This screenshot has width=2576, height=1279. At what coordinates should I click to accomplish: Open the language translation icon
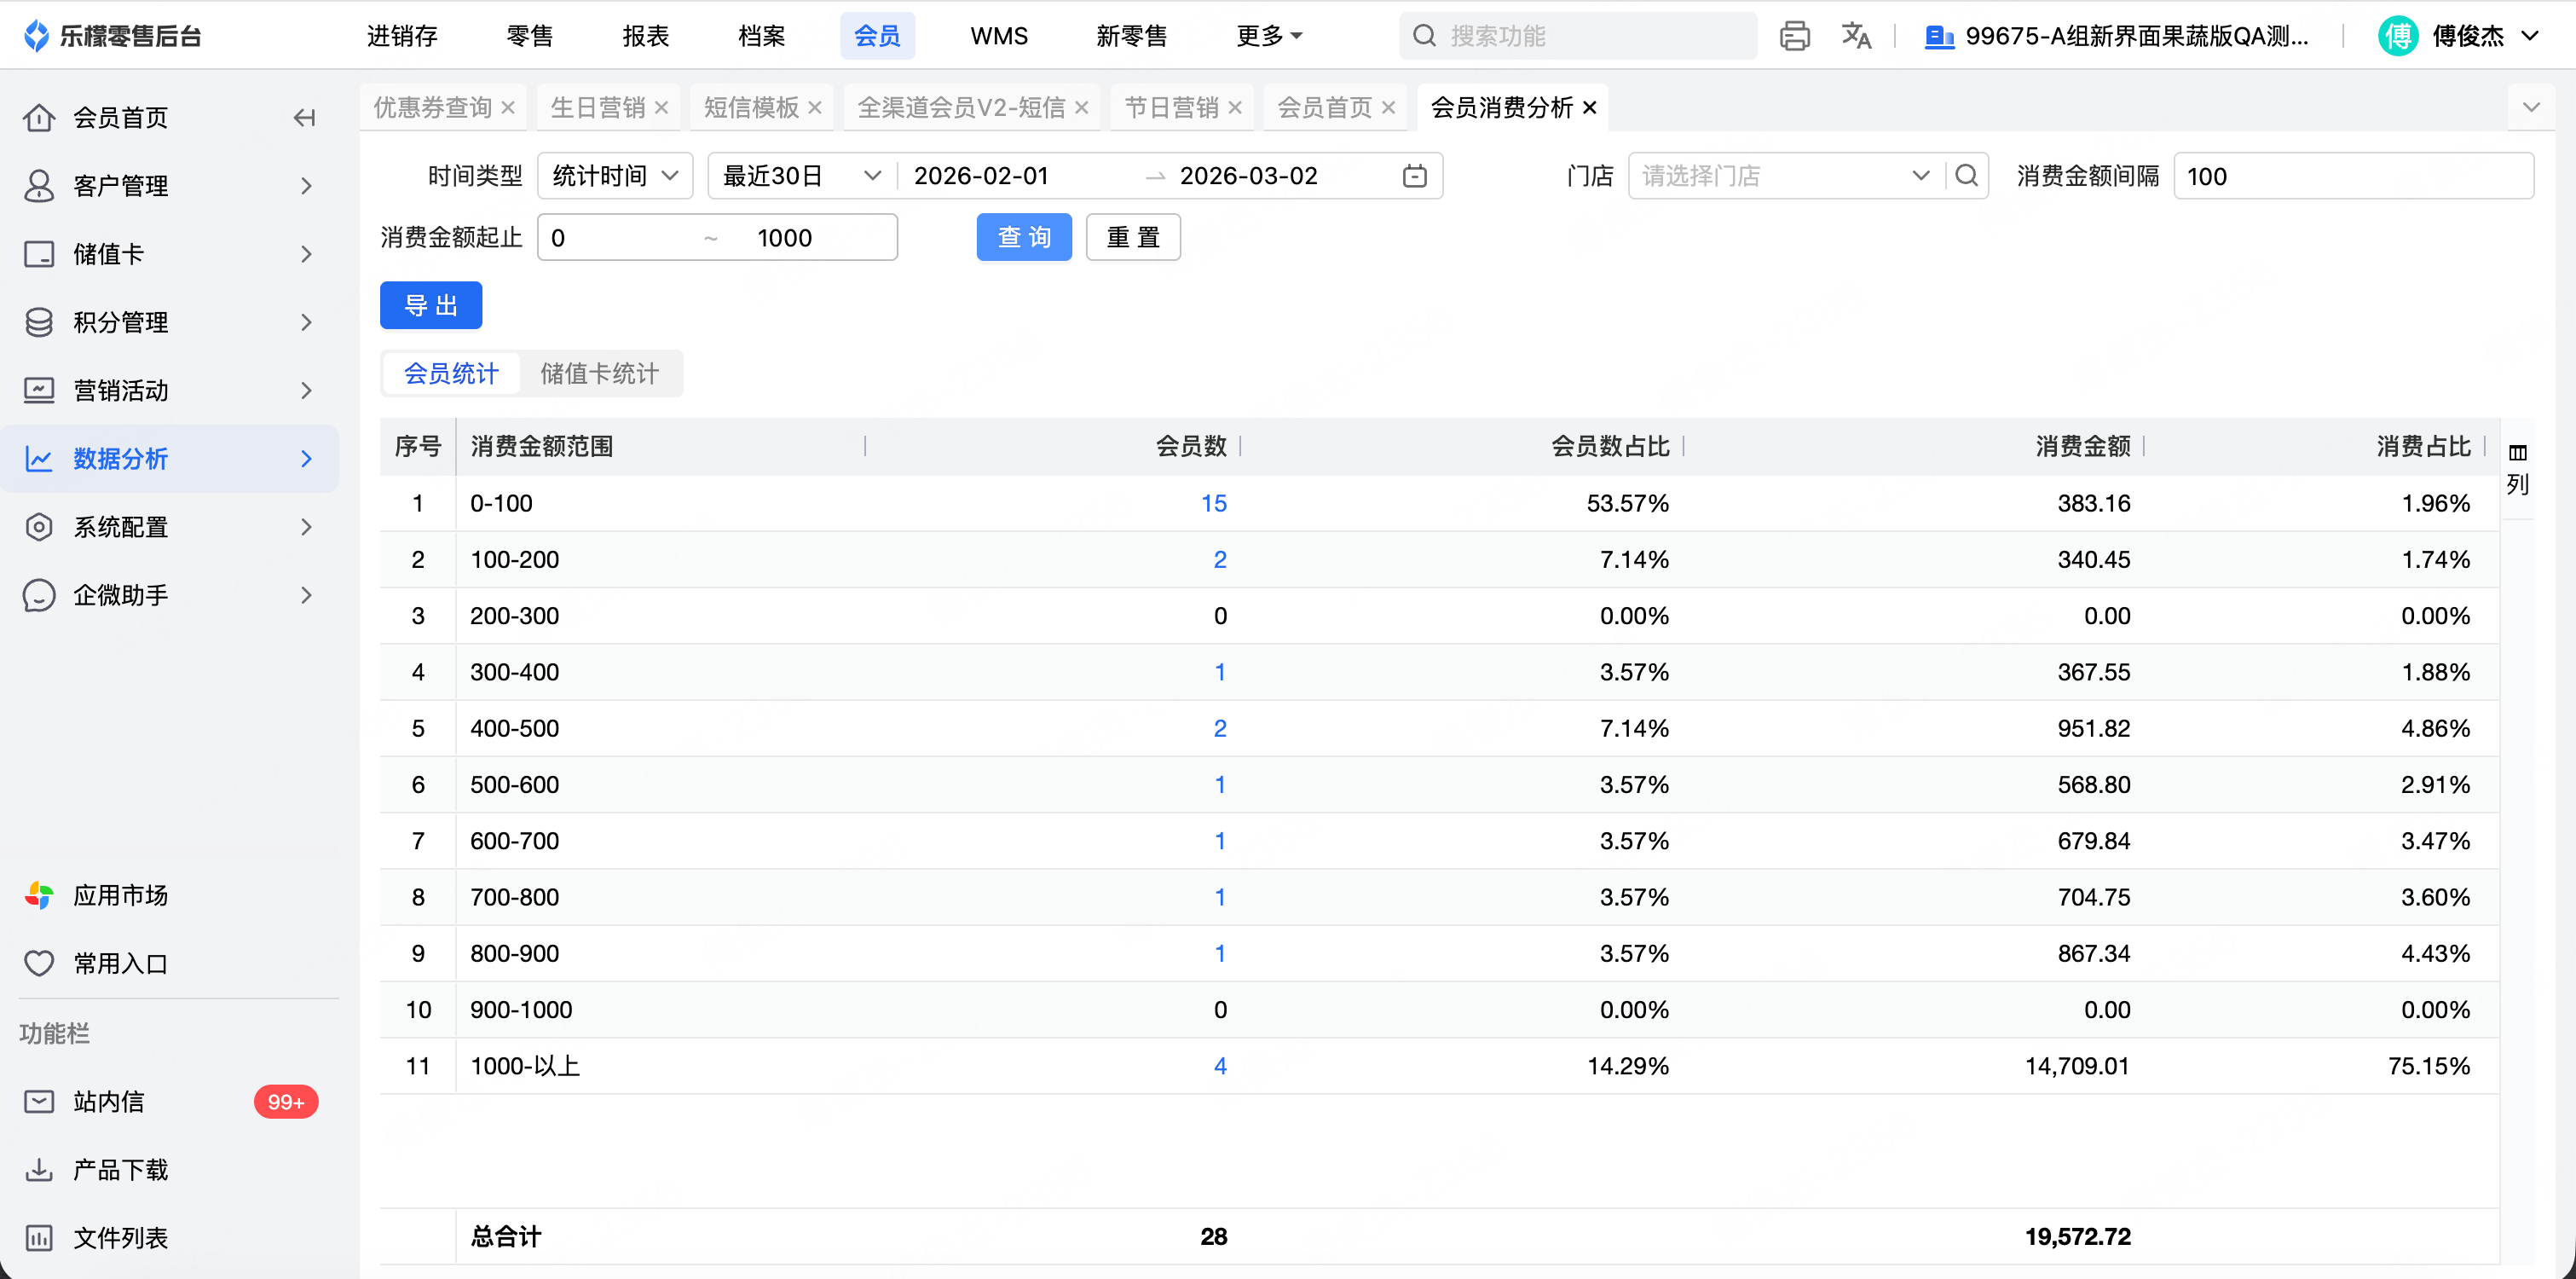pyautogui.click(x=1856, y=36)
